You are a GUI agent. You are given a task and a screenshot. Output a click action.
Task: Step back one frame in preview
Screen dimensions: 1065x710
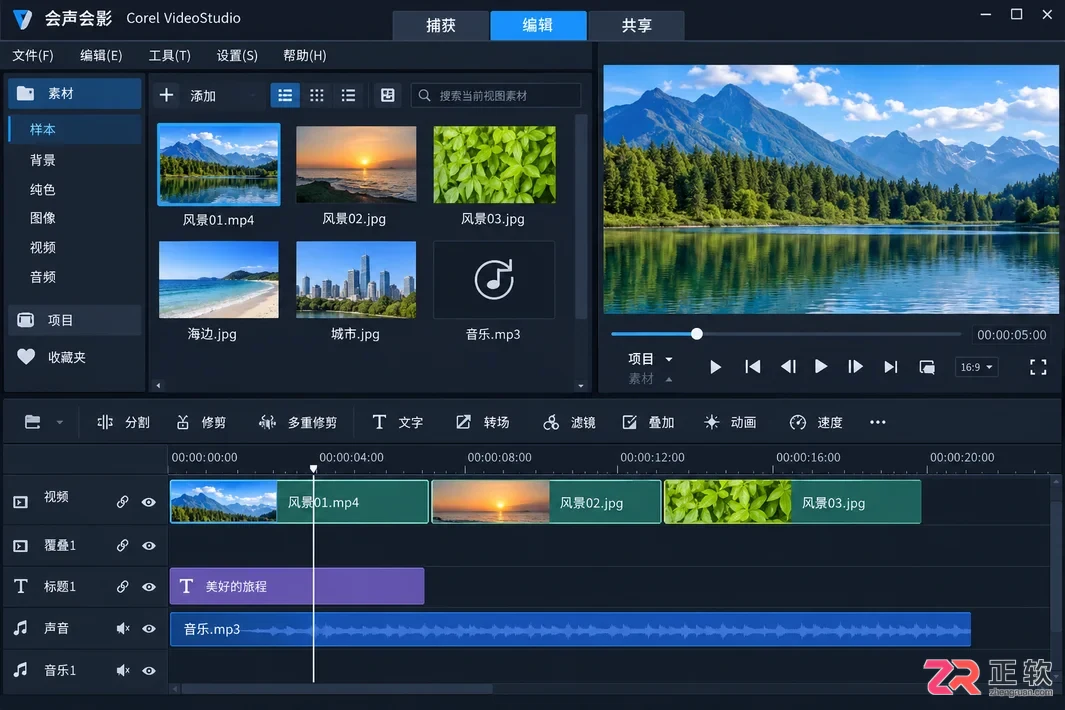(788, 368)
